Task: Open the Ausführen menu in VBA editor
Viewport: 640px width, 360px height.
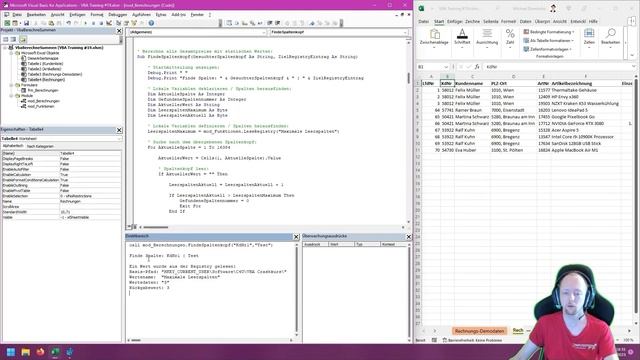Action: pos(141,15)
